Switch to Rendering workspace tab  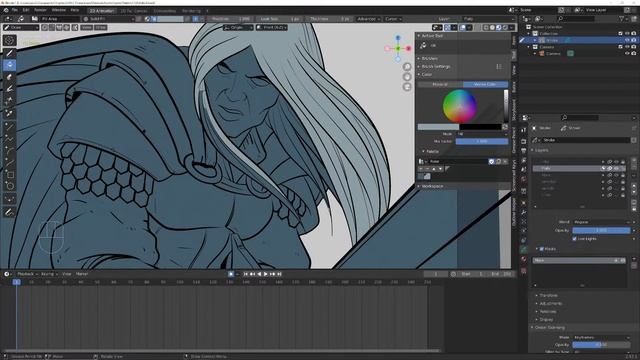tap(191, 11)
